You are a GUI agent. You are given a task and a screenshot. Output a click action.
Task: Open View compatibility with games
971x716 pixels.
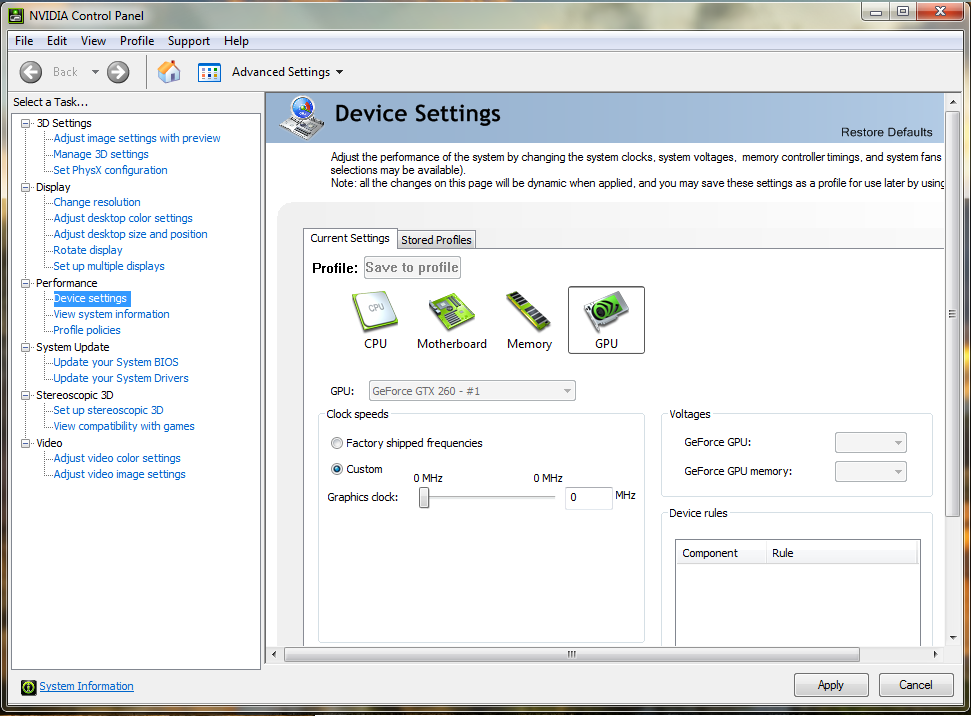124,426
